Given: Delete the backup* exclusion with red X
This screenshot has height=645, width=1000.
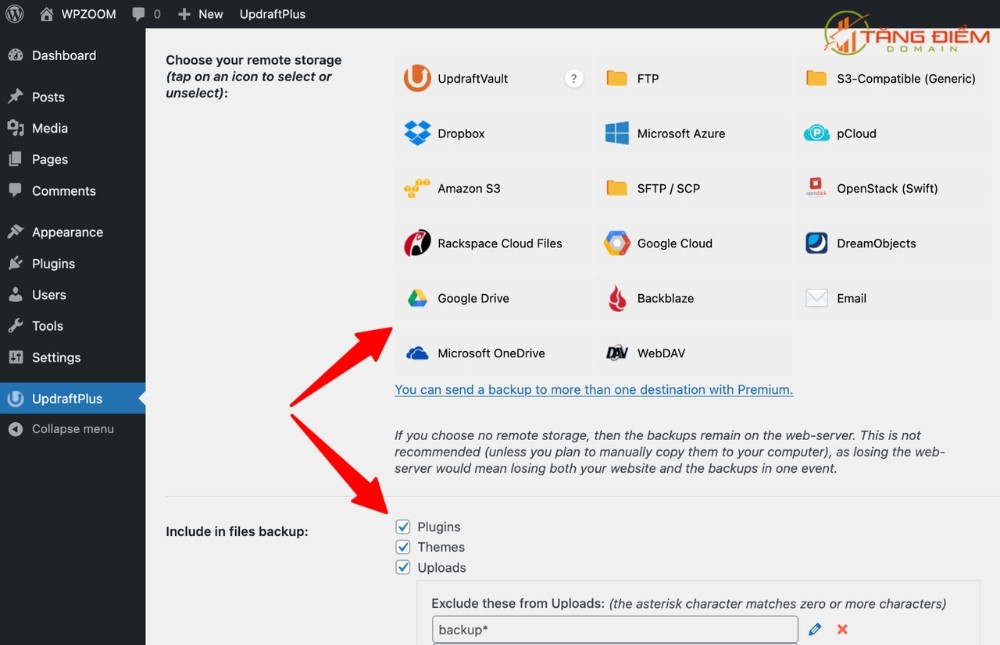Looking at the screenshot, I should (x=842, y=630).
